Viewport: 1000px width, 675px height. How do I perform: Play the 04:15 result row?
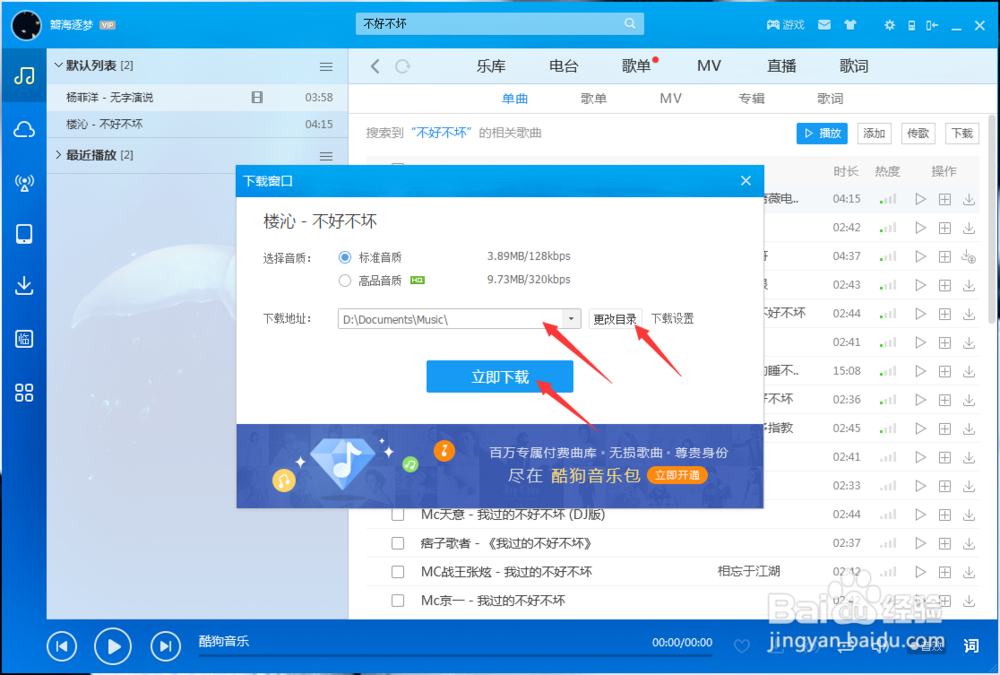(x=920, y=199)
